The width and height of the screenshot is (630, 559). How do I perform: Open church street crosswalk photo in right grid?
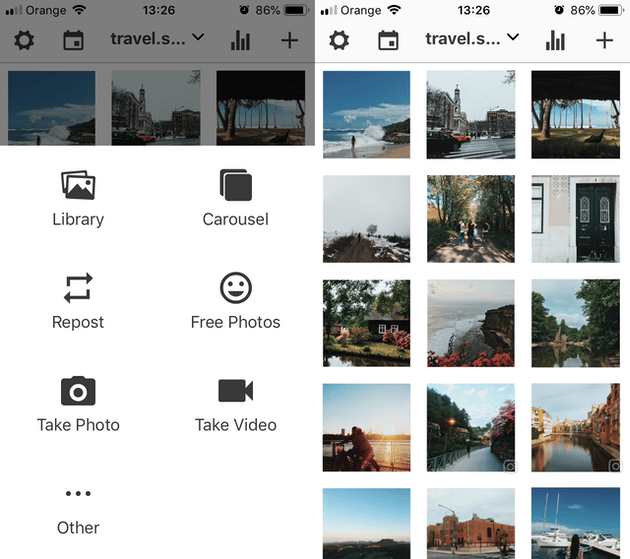471,115
